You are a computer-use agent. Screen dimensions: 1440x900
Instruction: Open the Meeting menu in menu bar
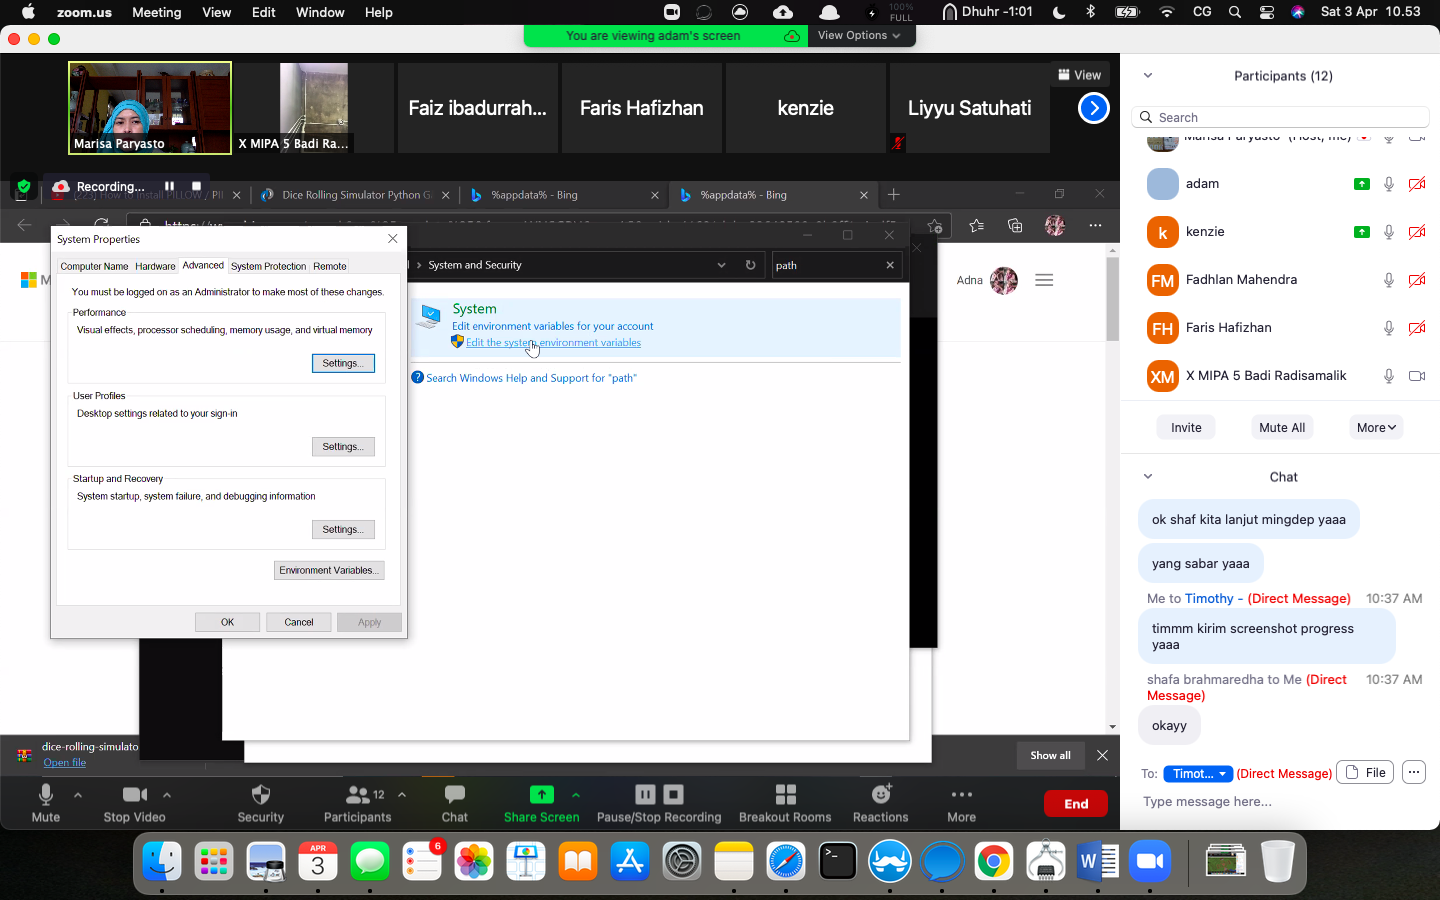(157, 12)
